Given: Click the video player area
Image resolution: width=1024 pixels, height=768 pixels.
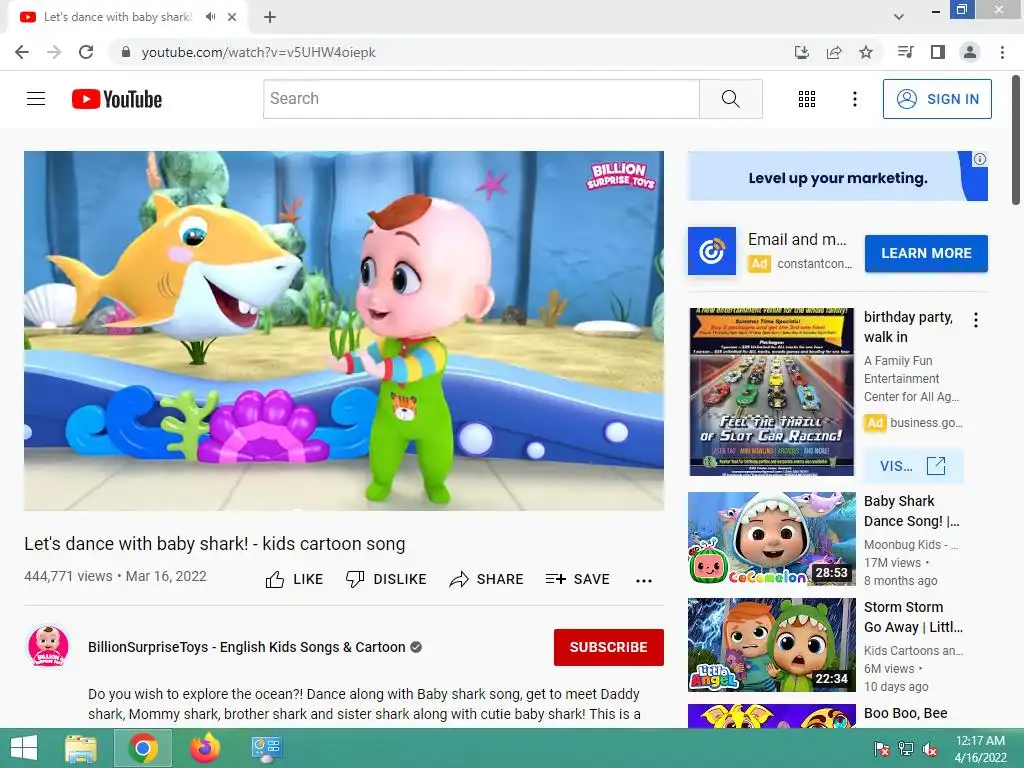Looking at the screenshot, I should (344, 330).
